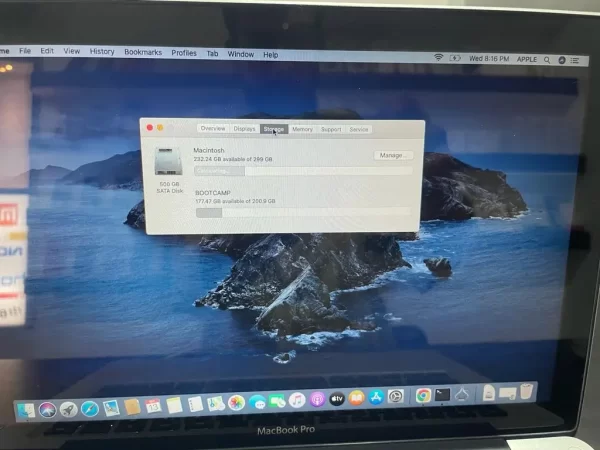Open Mail stamp icon in Dock
This screenshot has height=450, width=600.
(111, 408)
